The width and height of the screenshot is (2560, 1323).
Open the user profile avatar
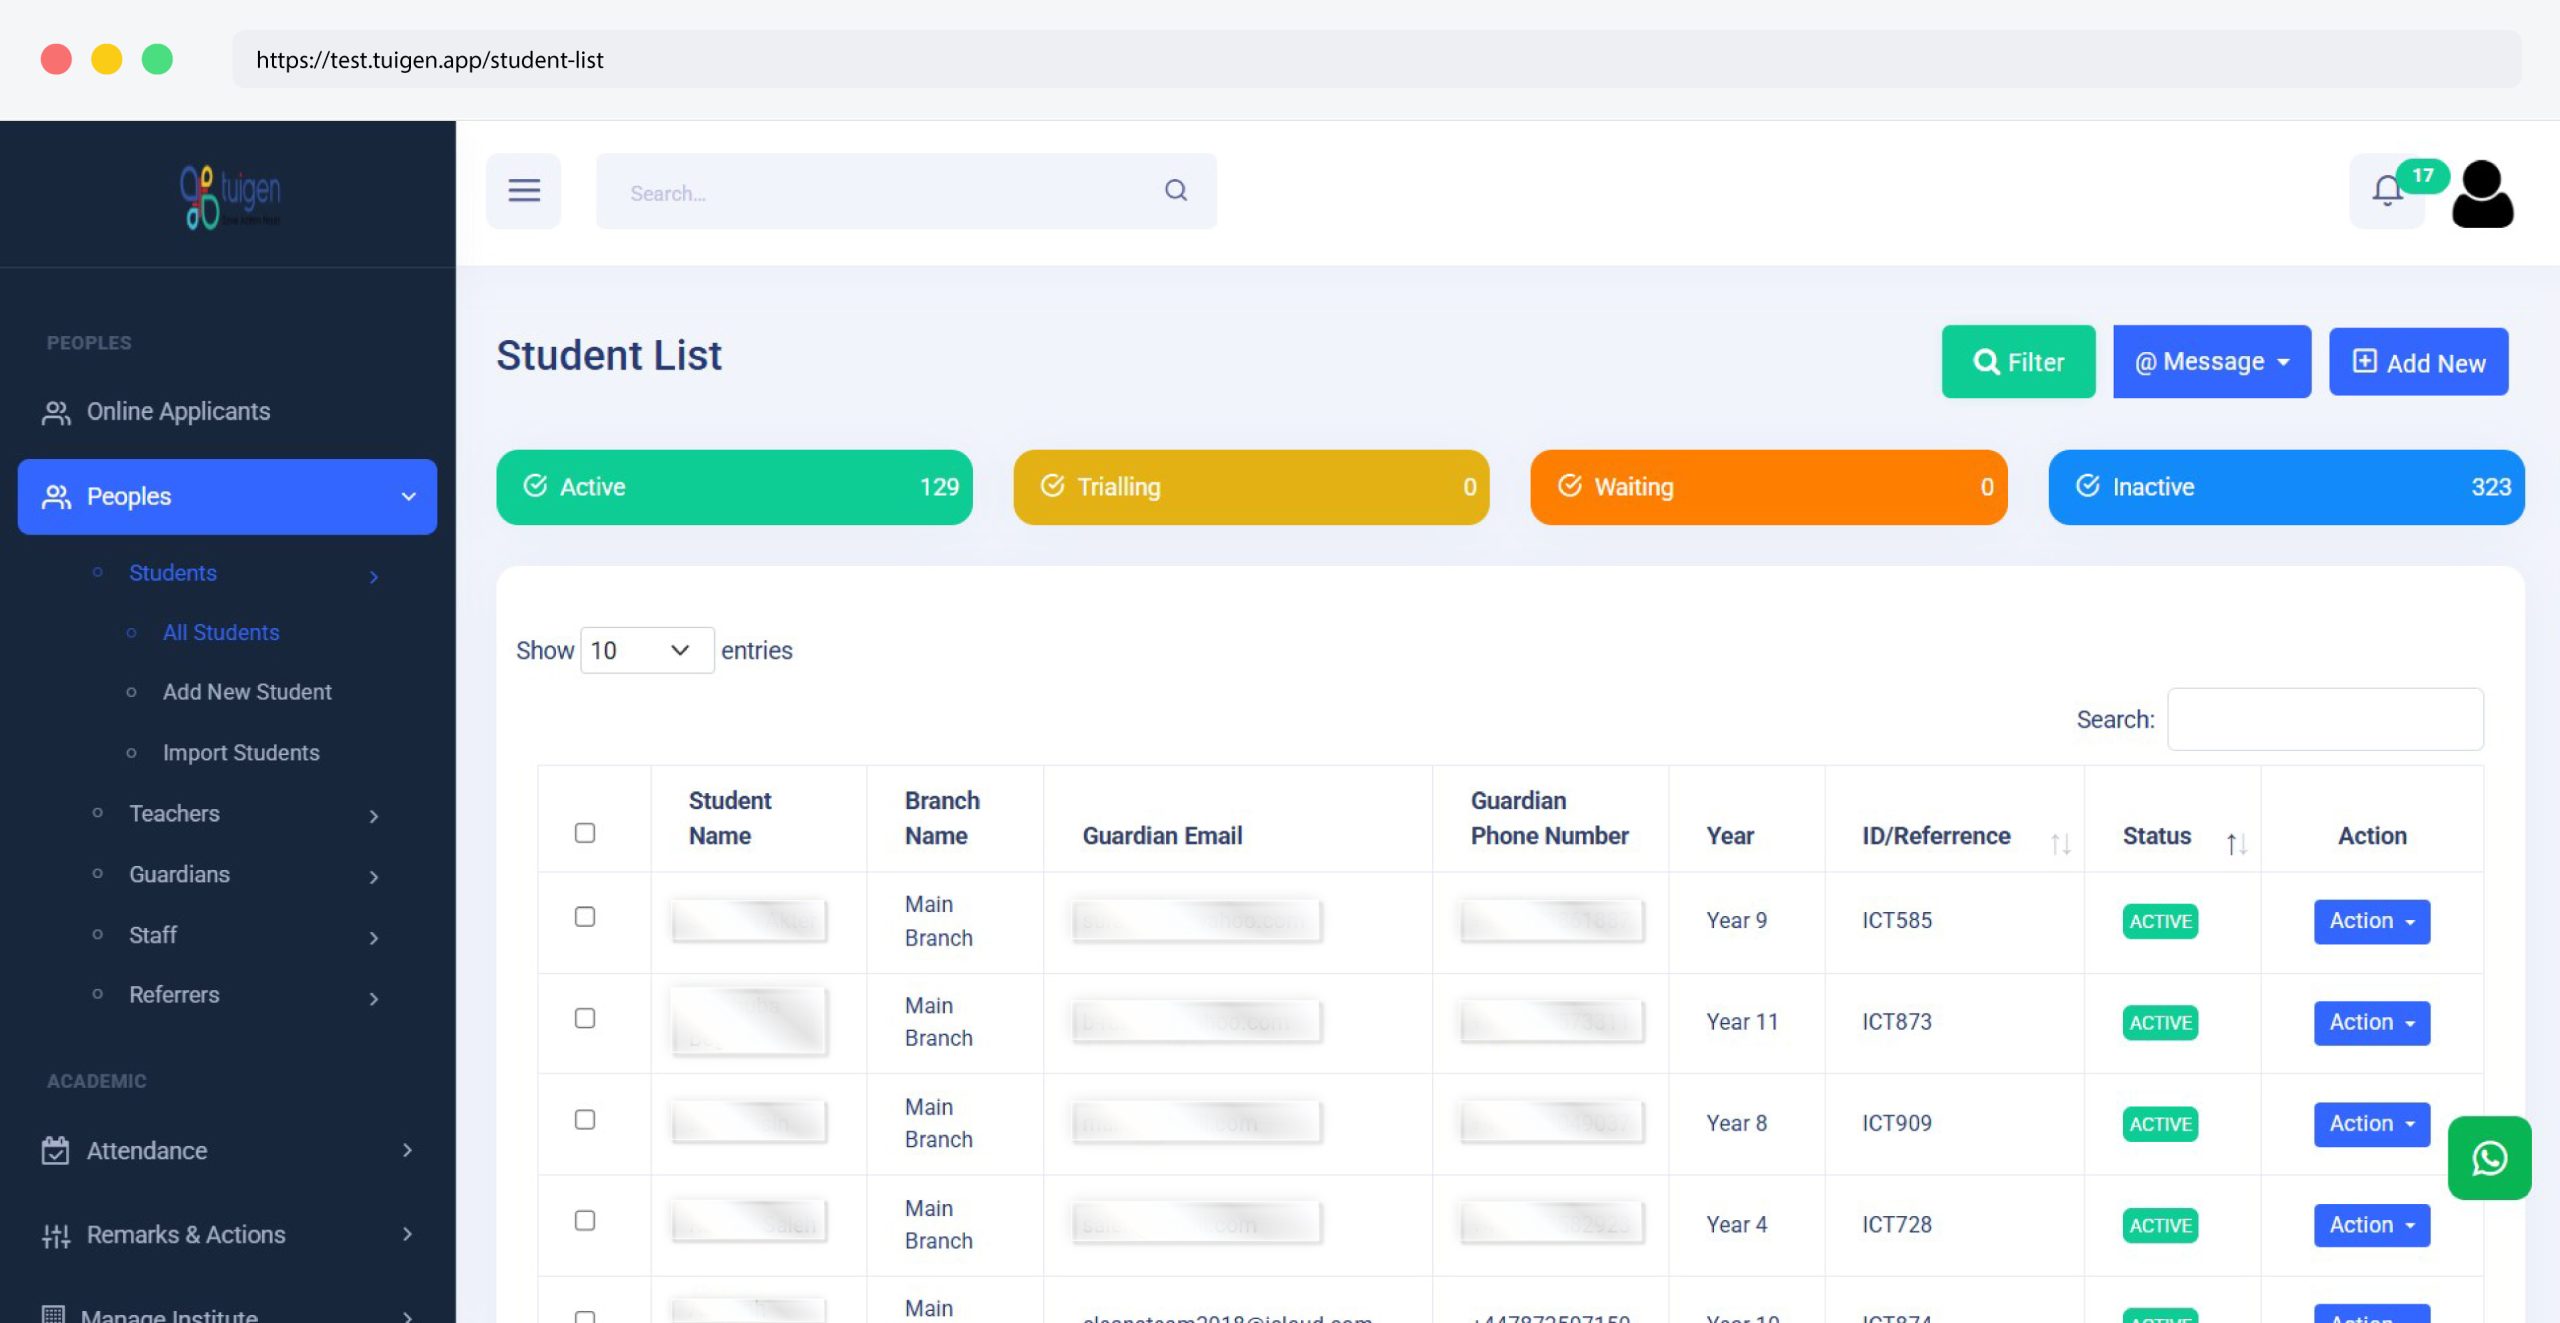[2482, 194]
